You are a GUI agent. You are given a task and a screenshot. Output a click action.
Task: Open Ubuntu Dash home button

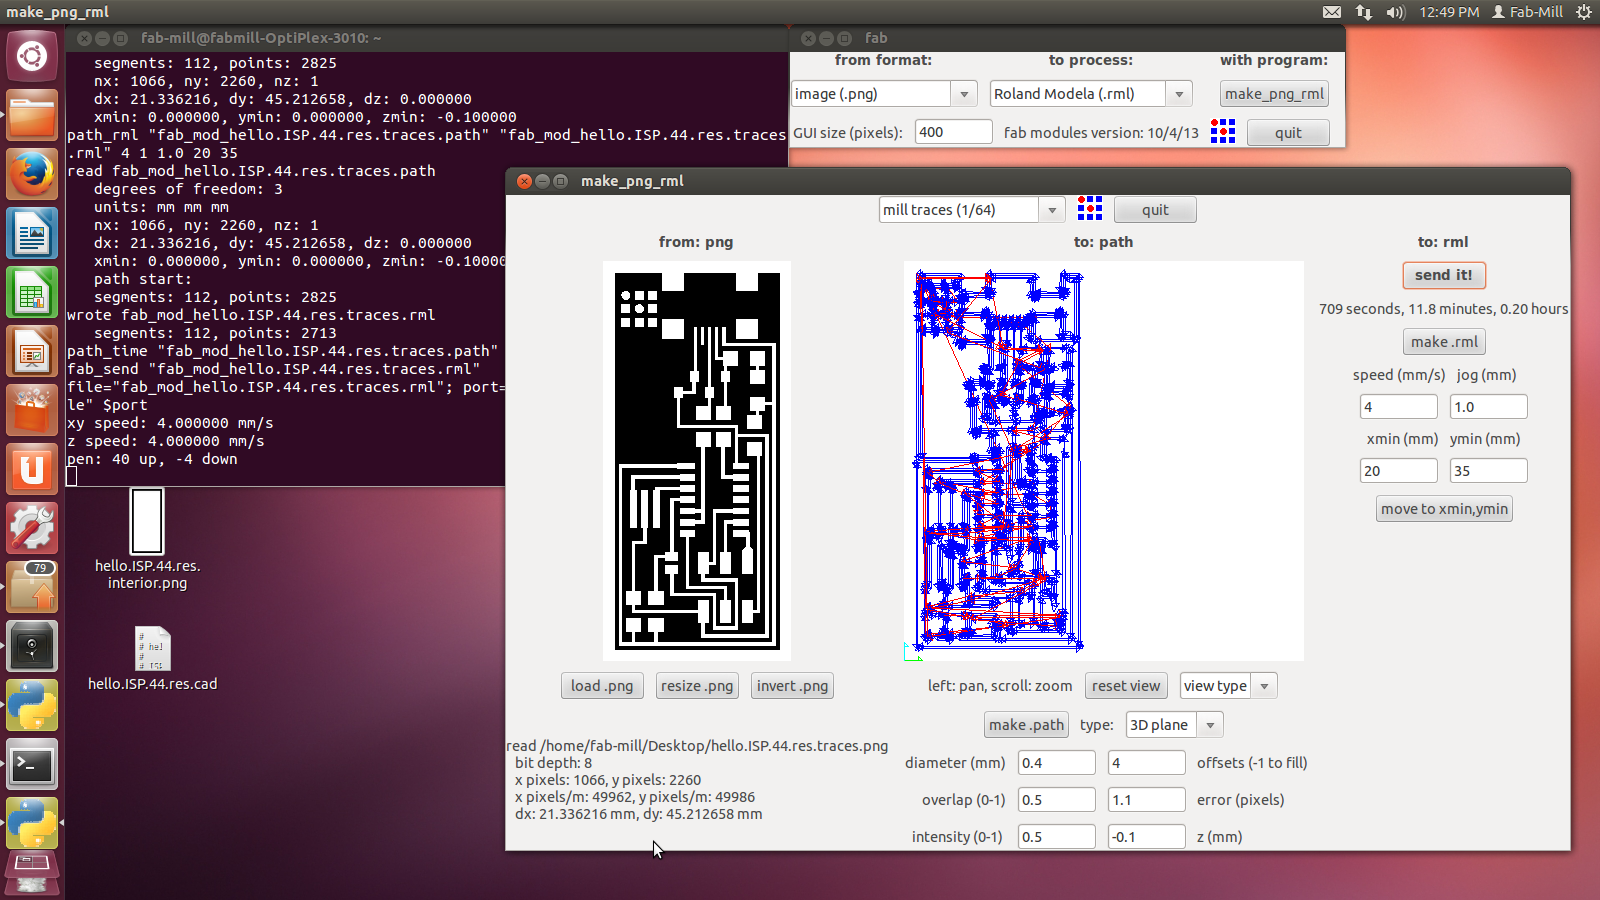click(x=32, y=56)
